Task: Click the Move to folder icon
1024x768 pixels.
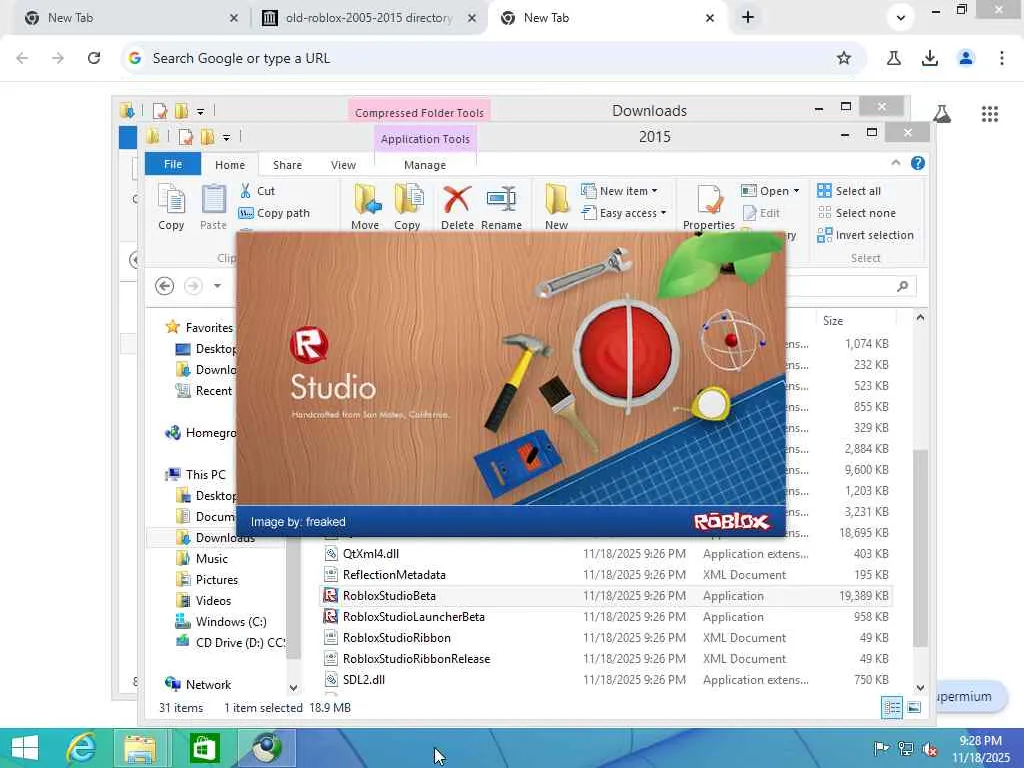Action: point(366,199)
